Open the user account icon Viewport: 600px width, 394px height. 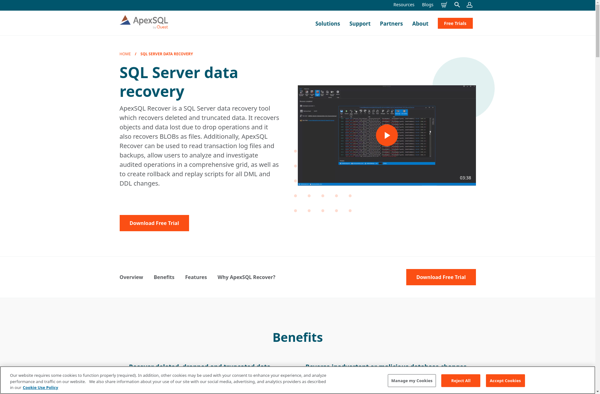point(470,5)
